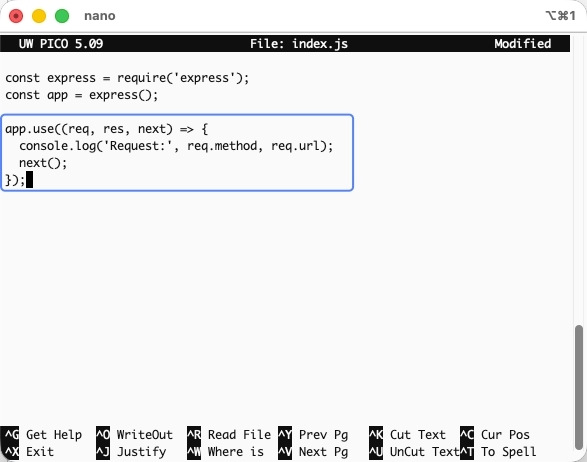Click the ^O WriteOut shortcut
This screenshot has height=462, width=587.
(134, 435)
